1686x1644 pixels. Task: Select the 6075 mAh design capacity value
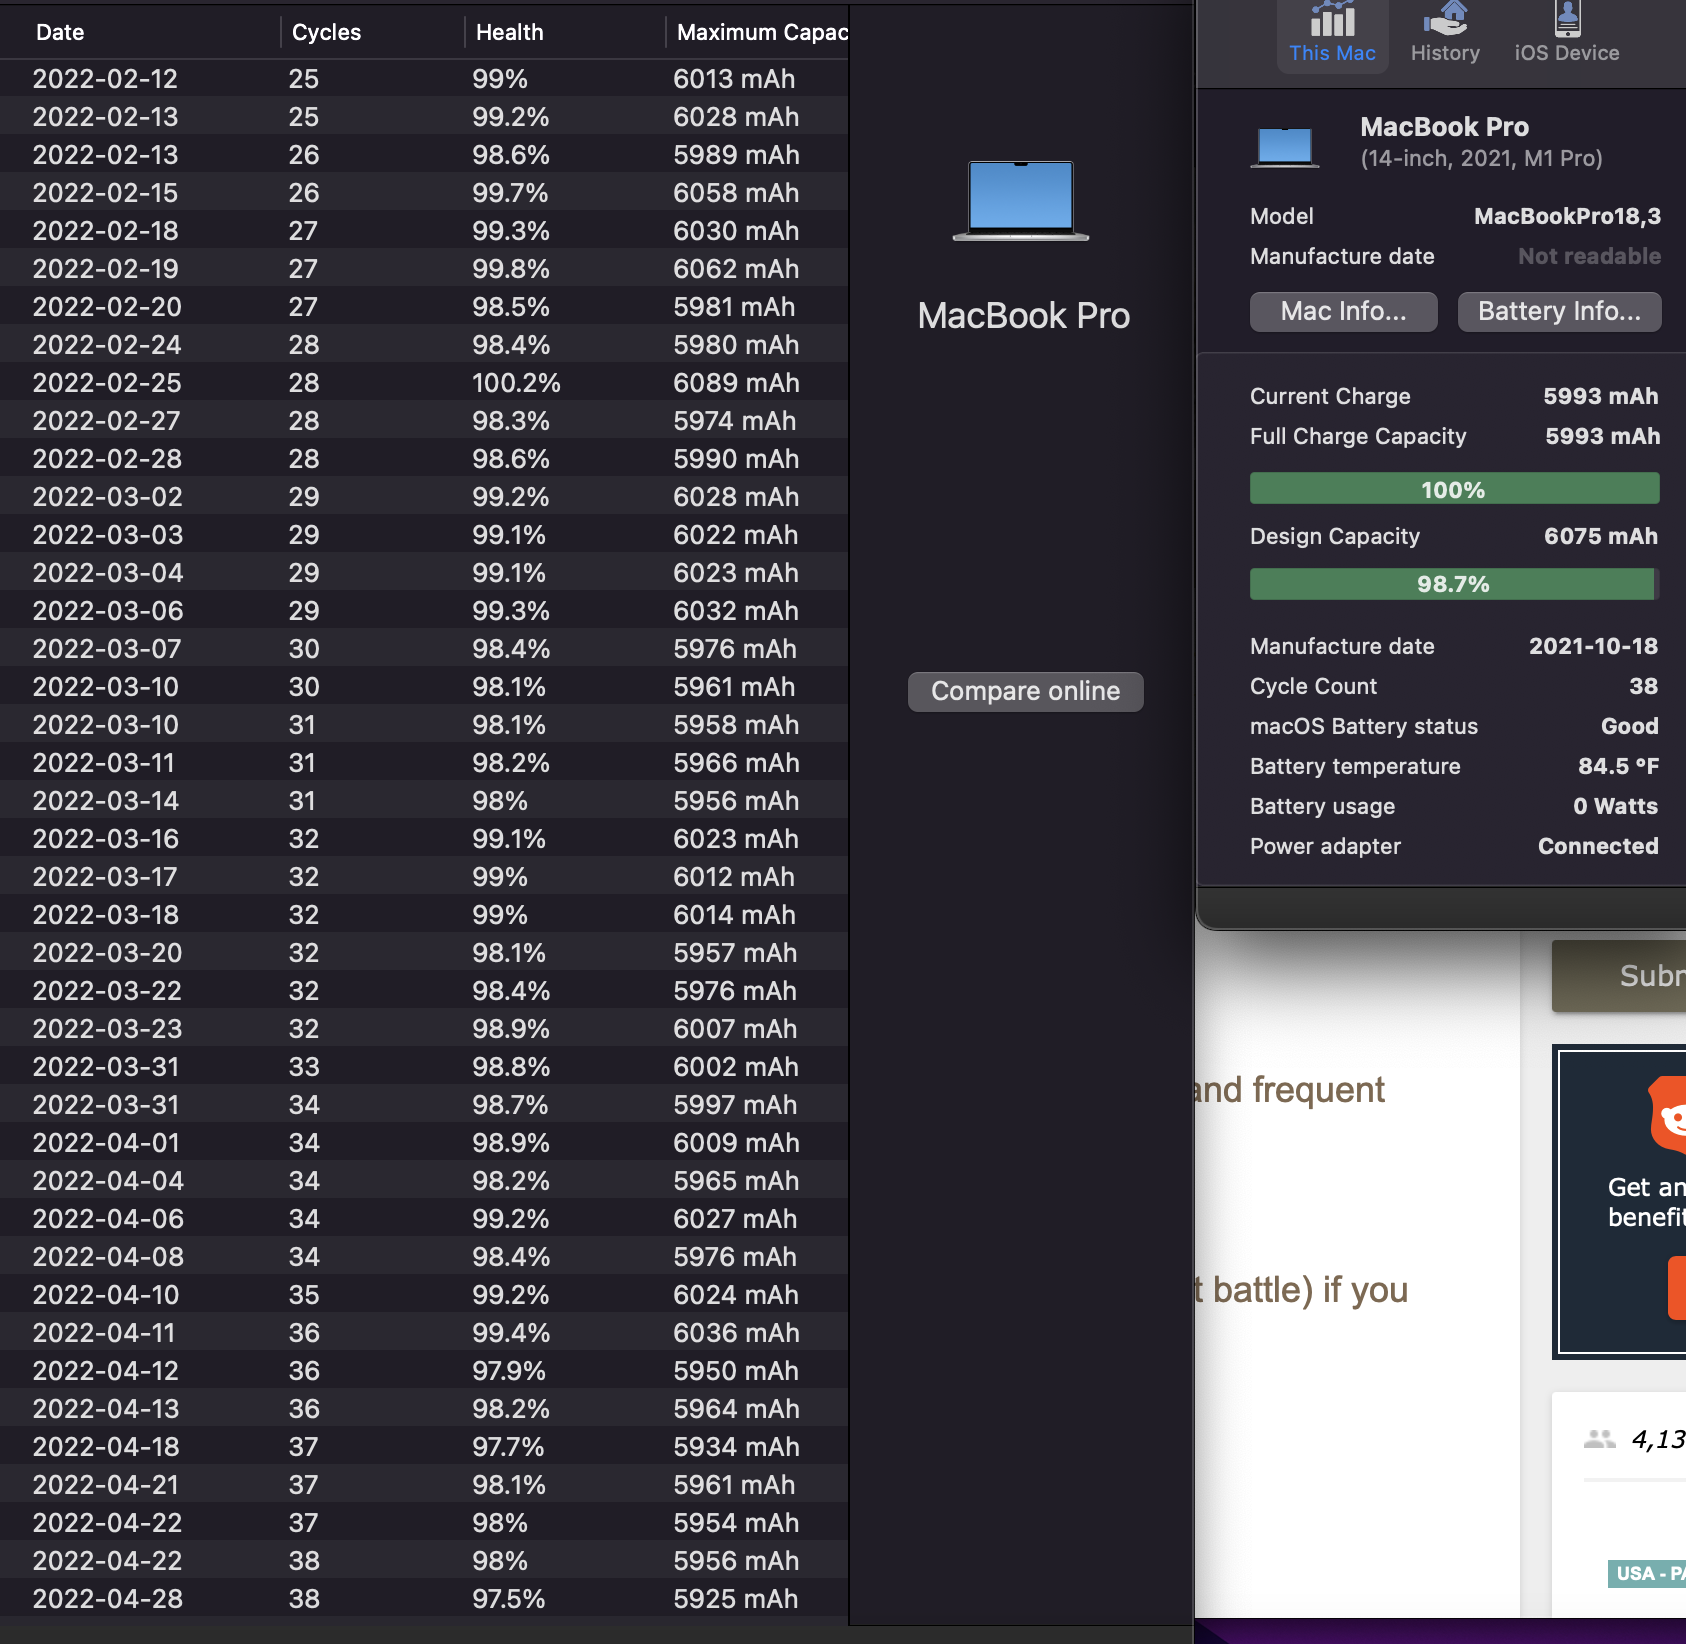(1600, 536)
